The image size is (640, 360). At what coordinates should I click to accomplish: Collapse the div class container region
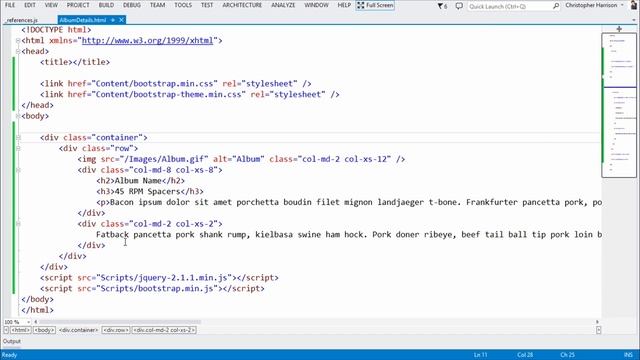pos(18,138)
